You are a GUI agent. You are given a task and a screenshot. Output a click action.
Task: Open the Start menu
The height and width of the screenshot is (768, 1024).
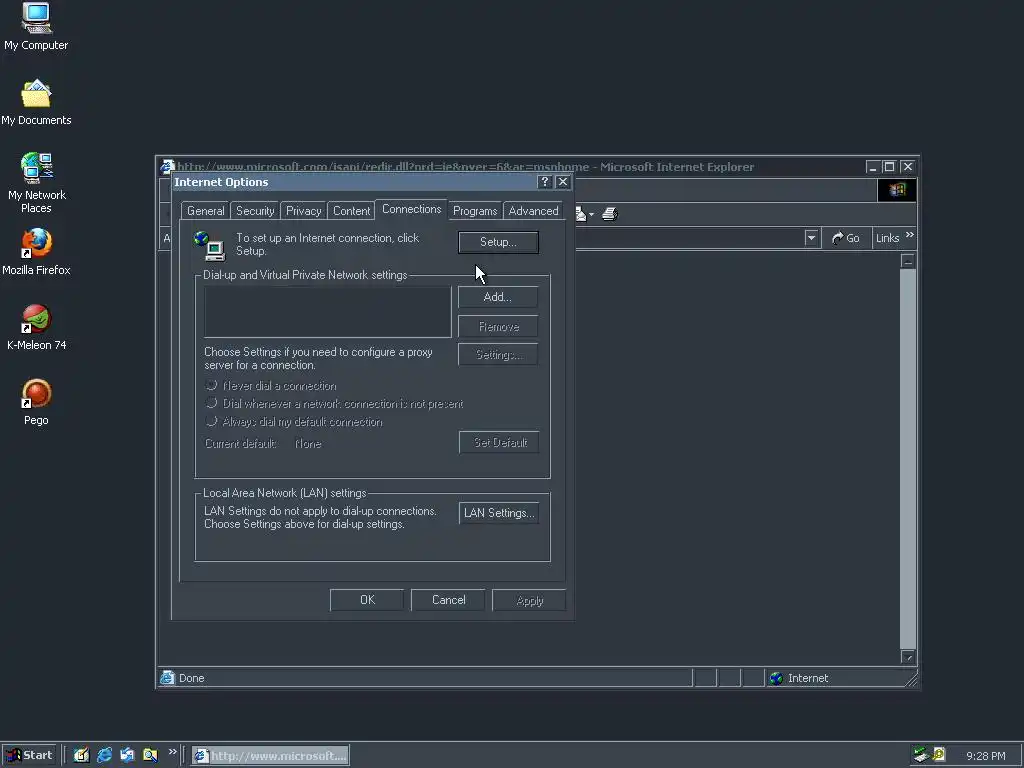click(29, 755)
